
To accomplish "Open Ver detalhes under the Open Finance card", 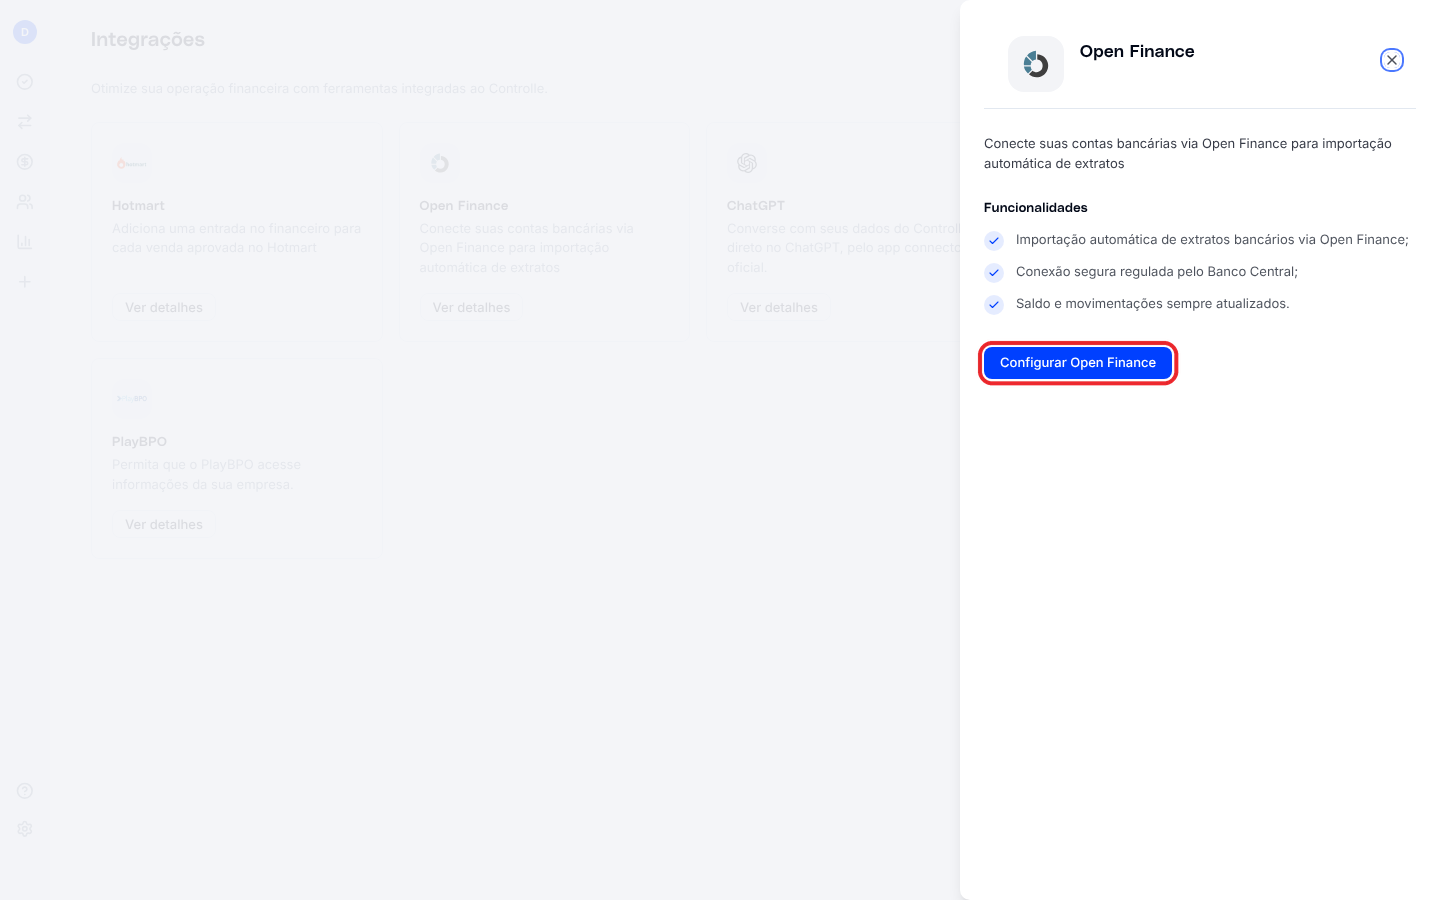I will pyautogui.click(x=471, y=308).
